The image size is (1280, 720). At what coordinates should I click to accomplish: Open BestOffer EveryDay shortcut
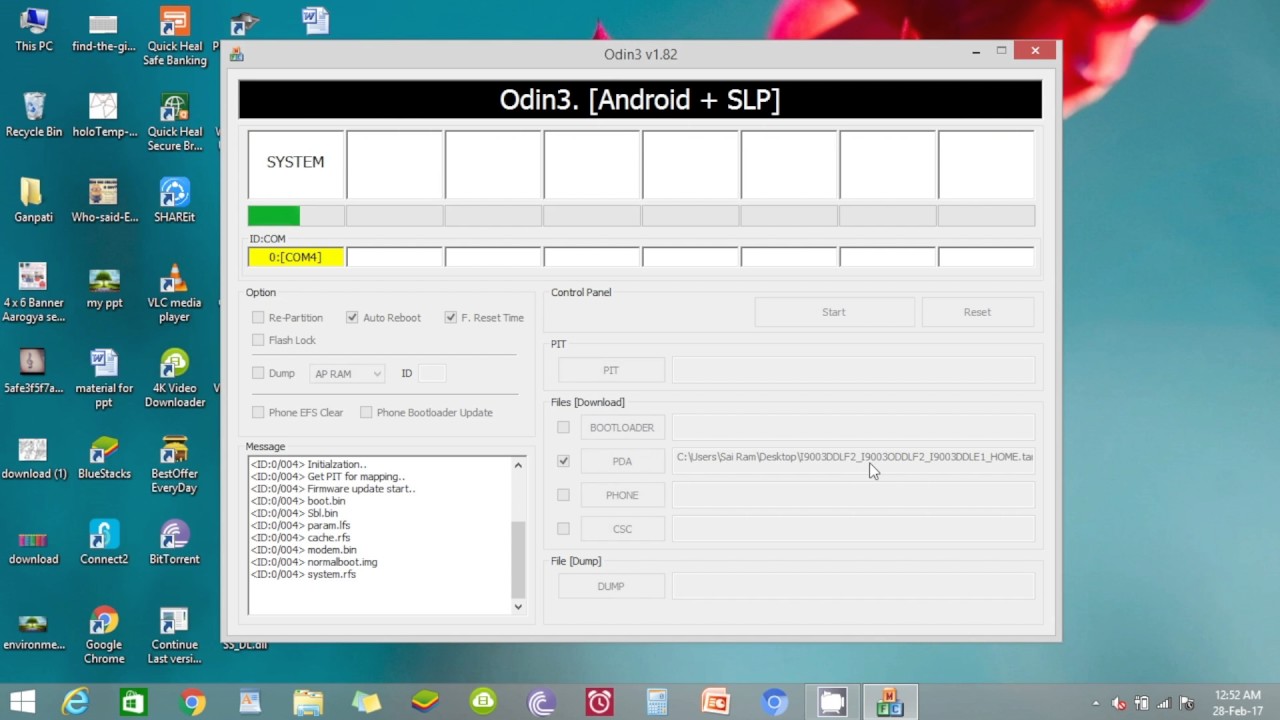[x=175, y=464]
